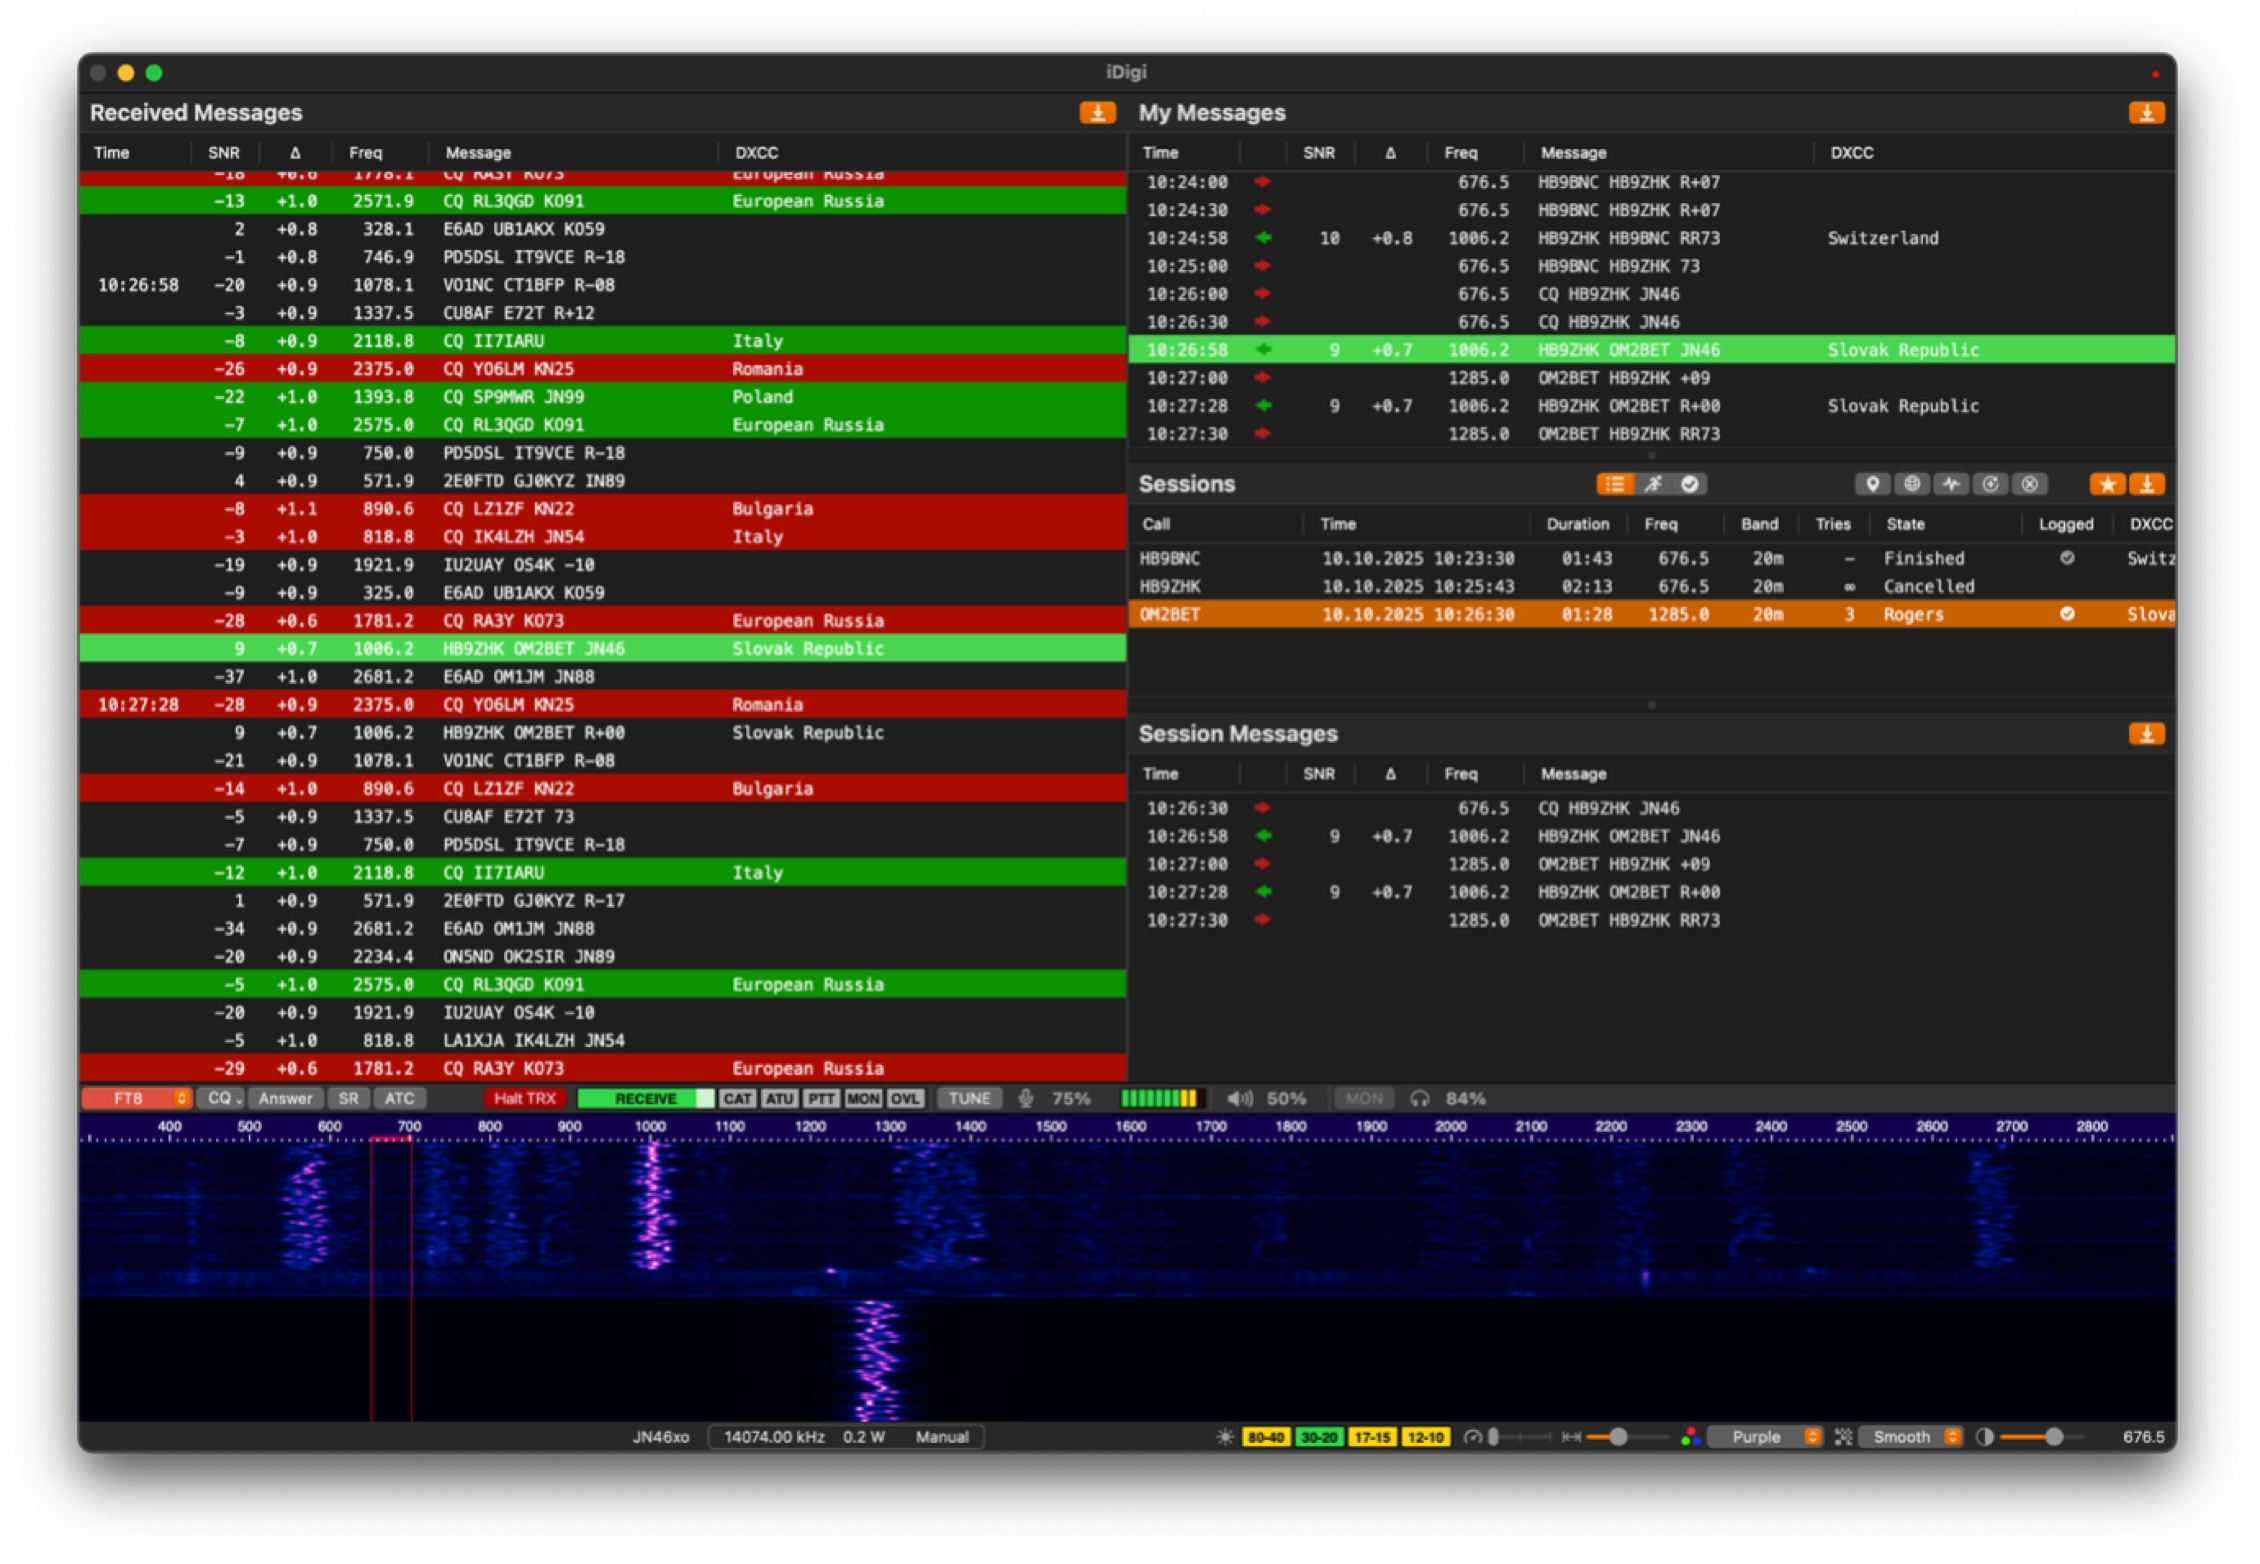Image resolution: width=2260 pixels, height=1564 pixels.
Task: Click the Halt TRX button
Action: (525, 1098)
